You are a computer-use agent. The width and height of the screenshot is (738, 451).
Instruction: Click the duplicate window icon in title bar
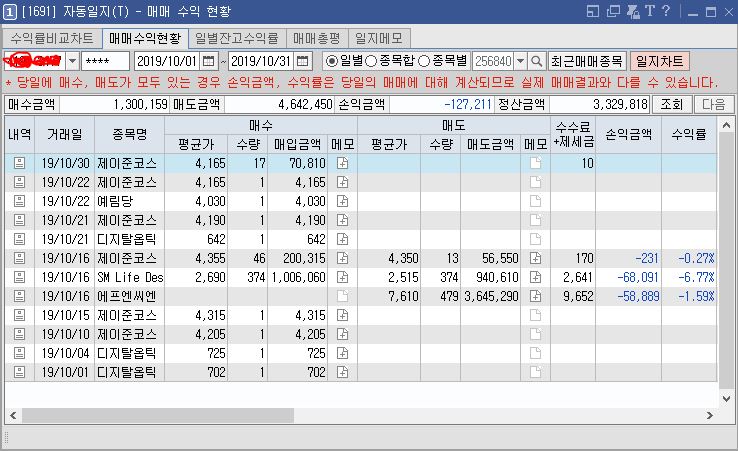coord(613,11)
